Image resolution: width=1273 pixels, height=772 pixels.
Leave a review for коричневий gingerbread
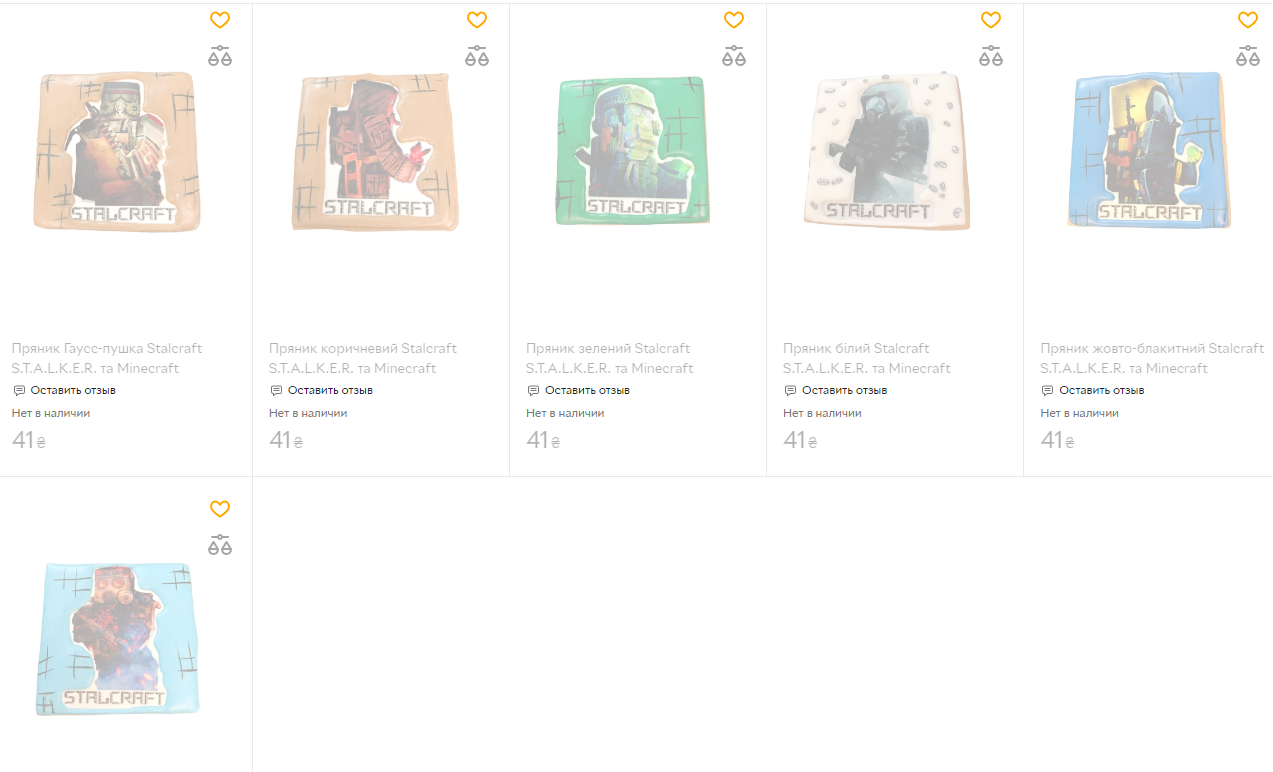click(321, 390)
